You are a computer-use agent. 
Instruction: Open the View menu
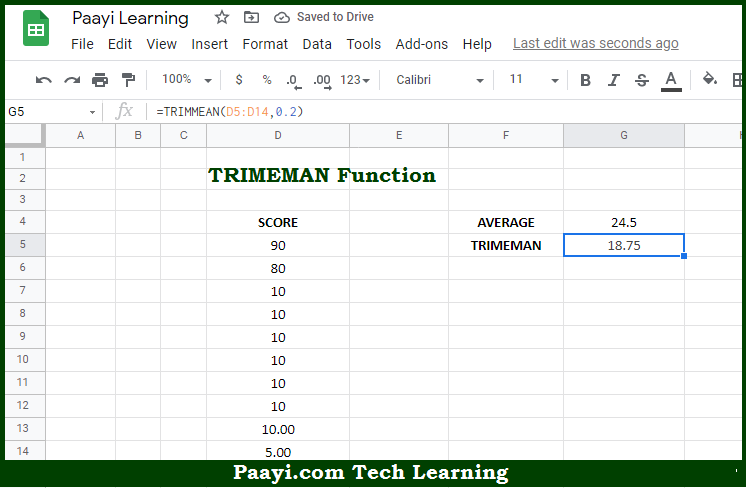click(x=162, y=44)
